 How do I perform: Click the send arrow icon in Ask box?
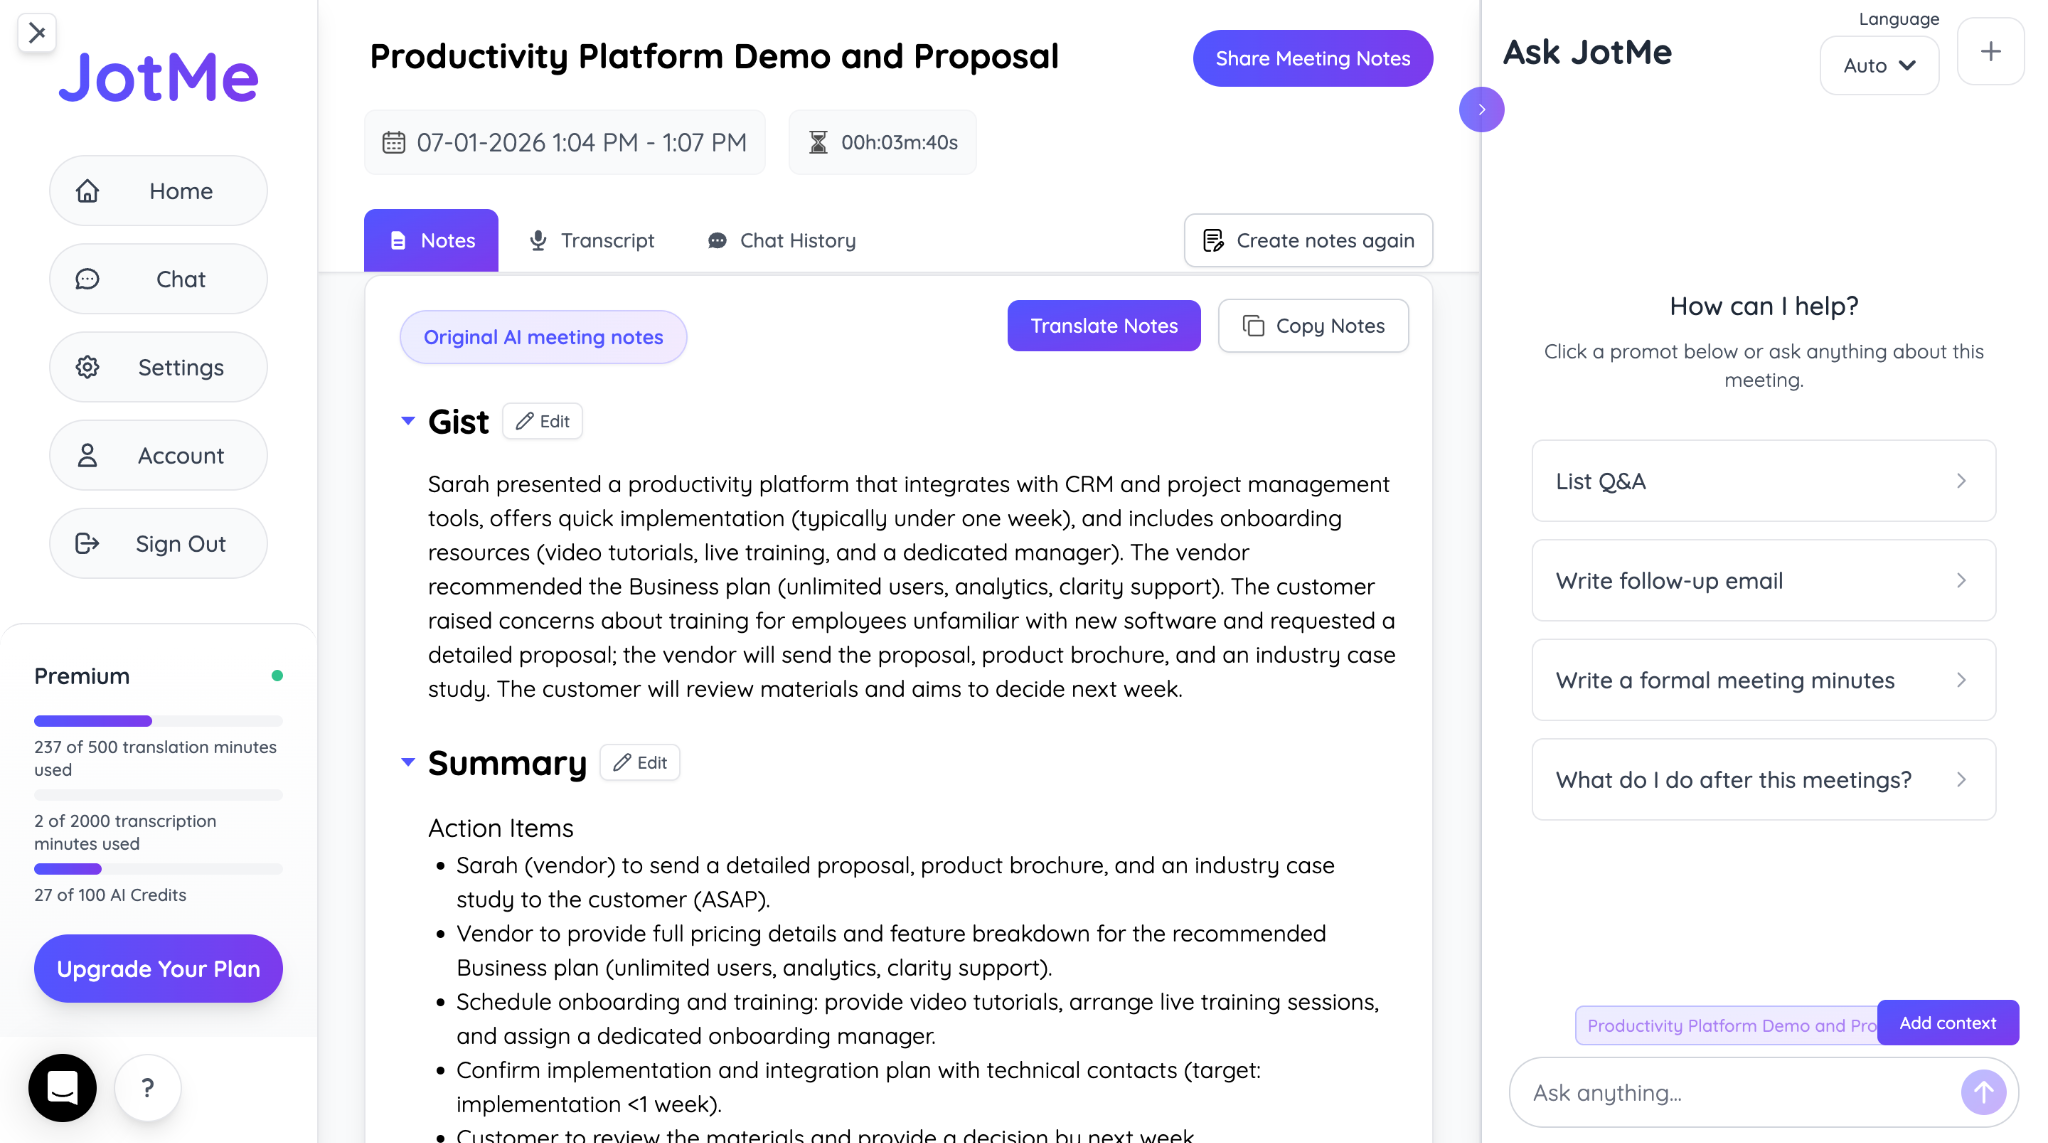1983,1092
